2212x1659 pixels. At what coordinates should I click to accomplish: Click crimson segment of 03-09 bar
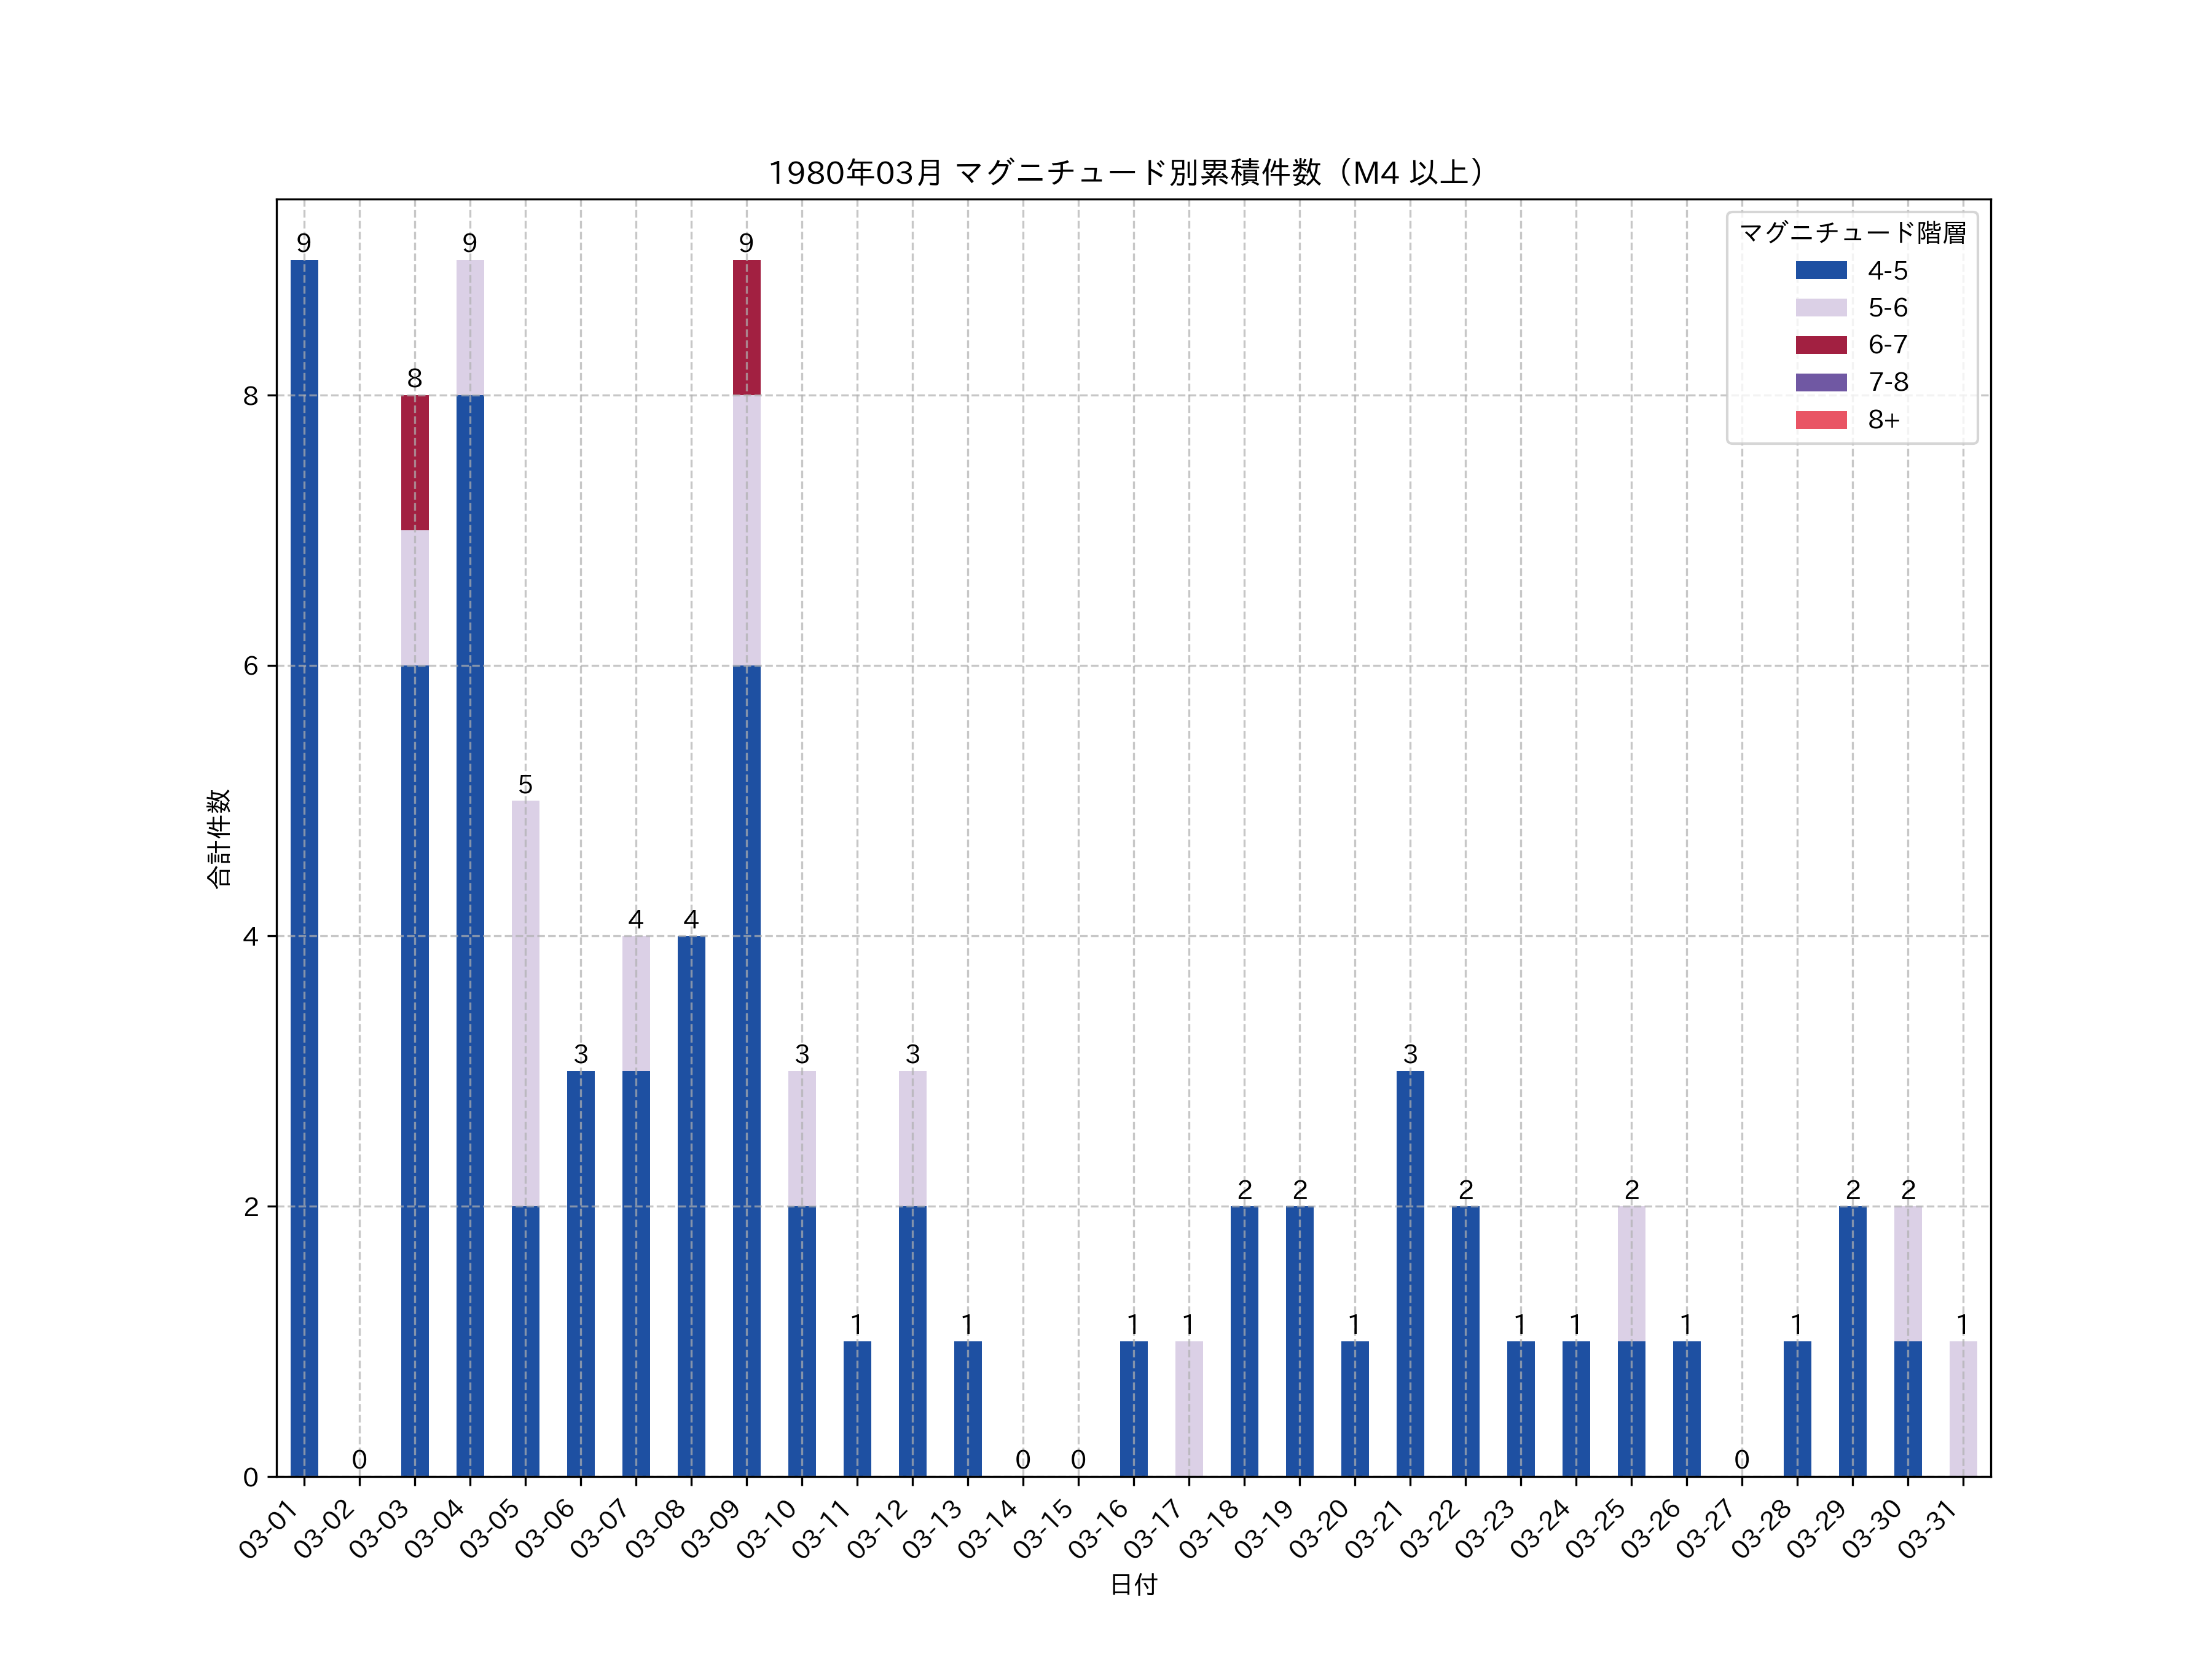(x=746, y=327)
